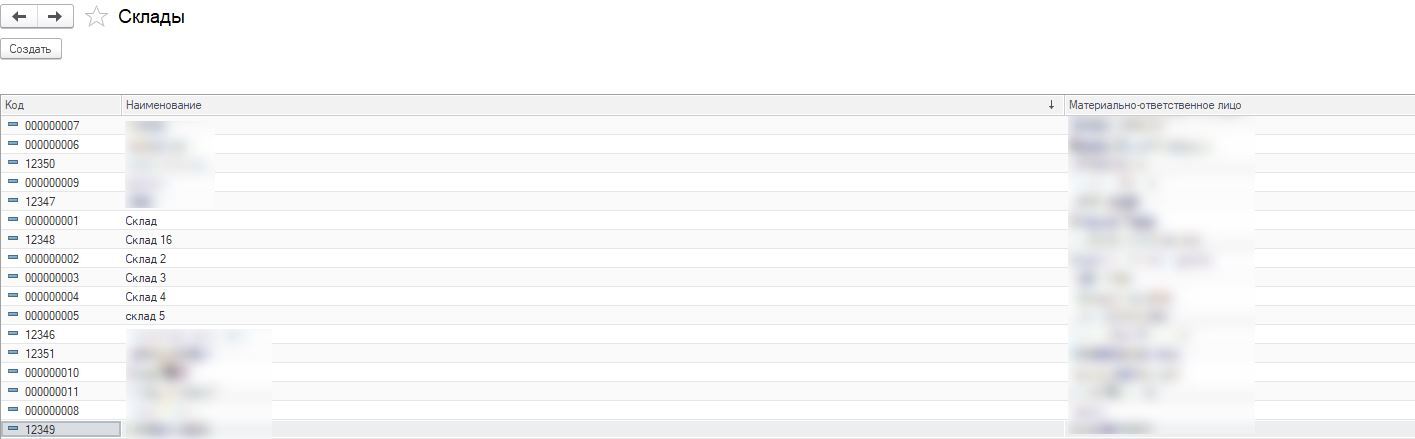Select the Склад 4 warehouse row
1415x439 pixels.
(146, 297)
